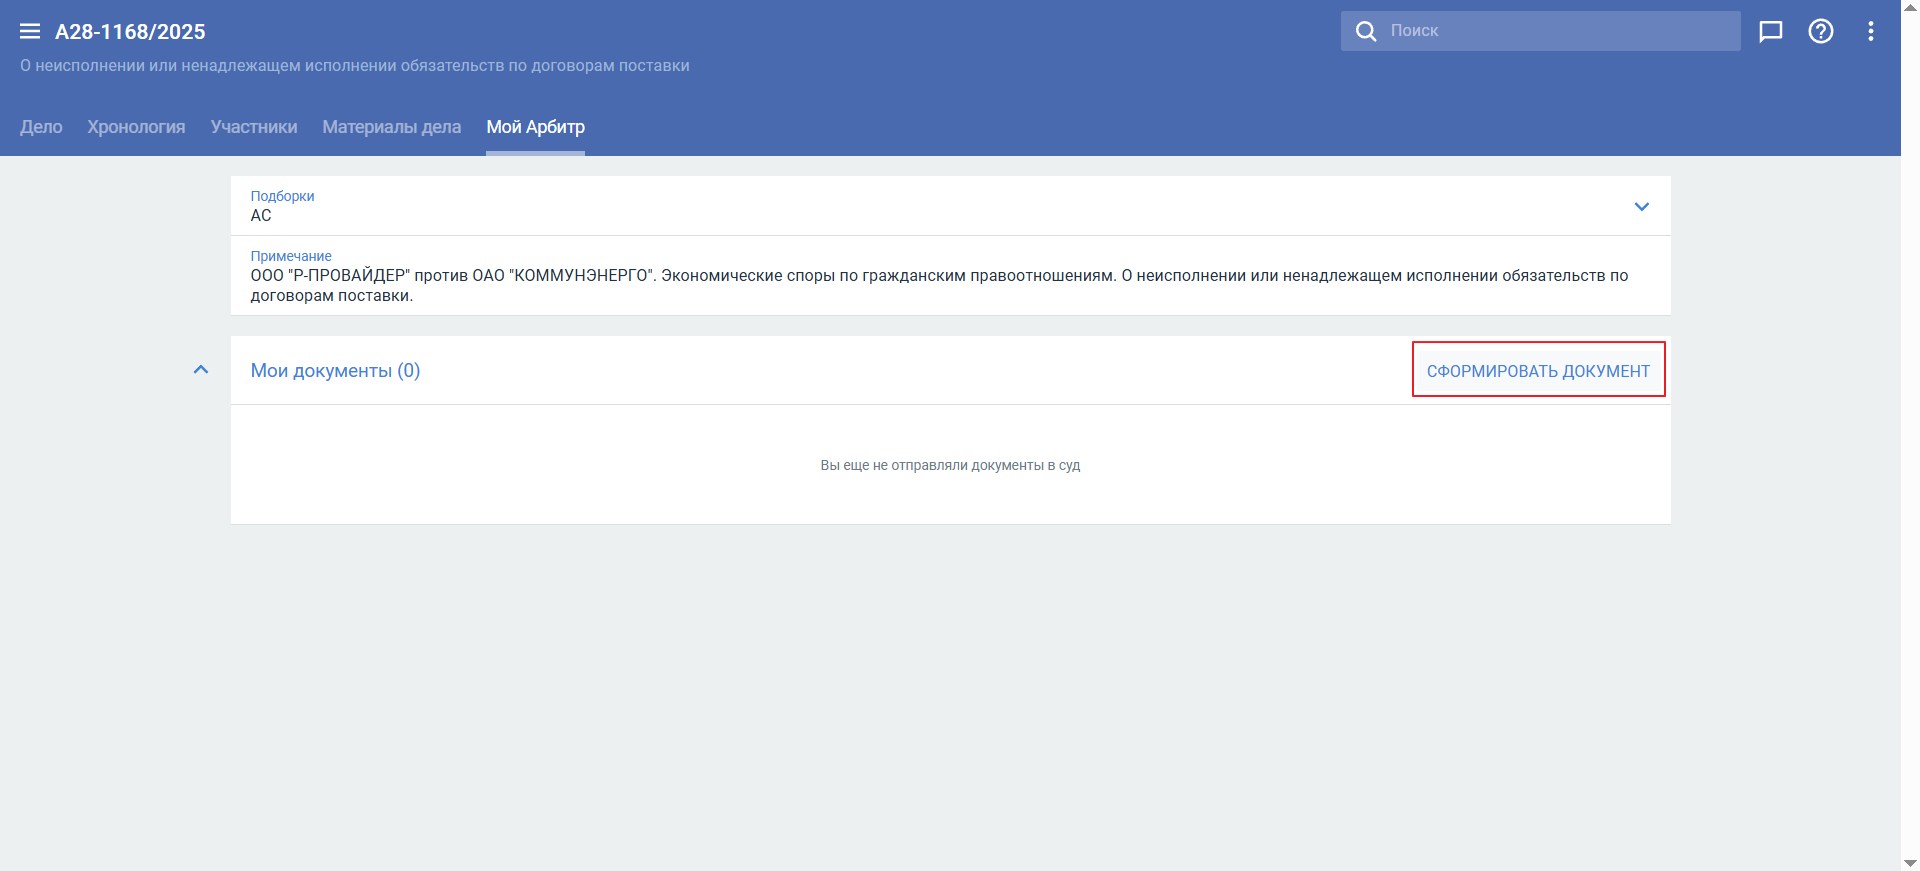Open the chat messages icon

1770,31
